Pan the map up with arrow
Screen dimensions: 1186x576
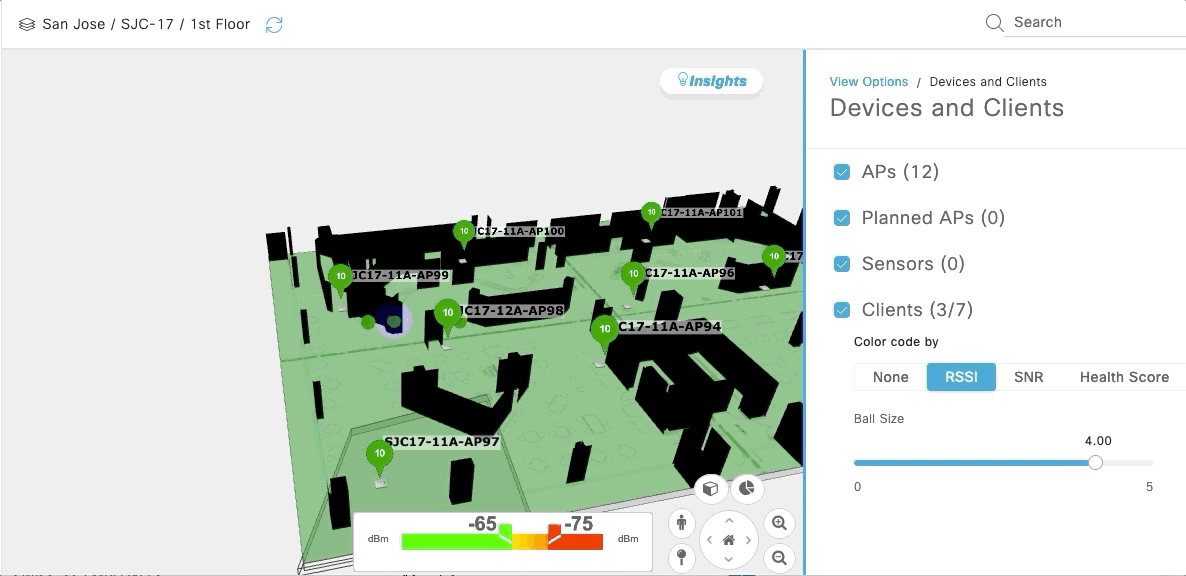(x=729, y=521)
